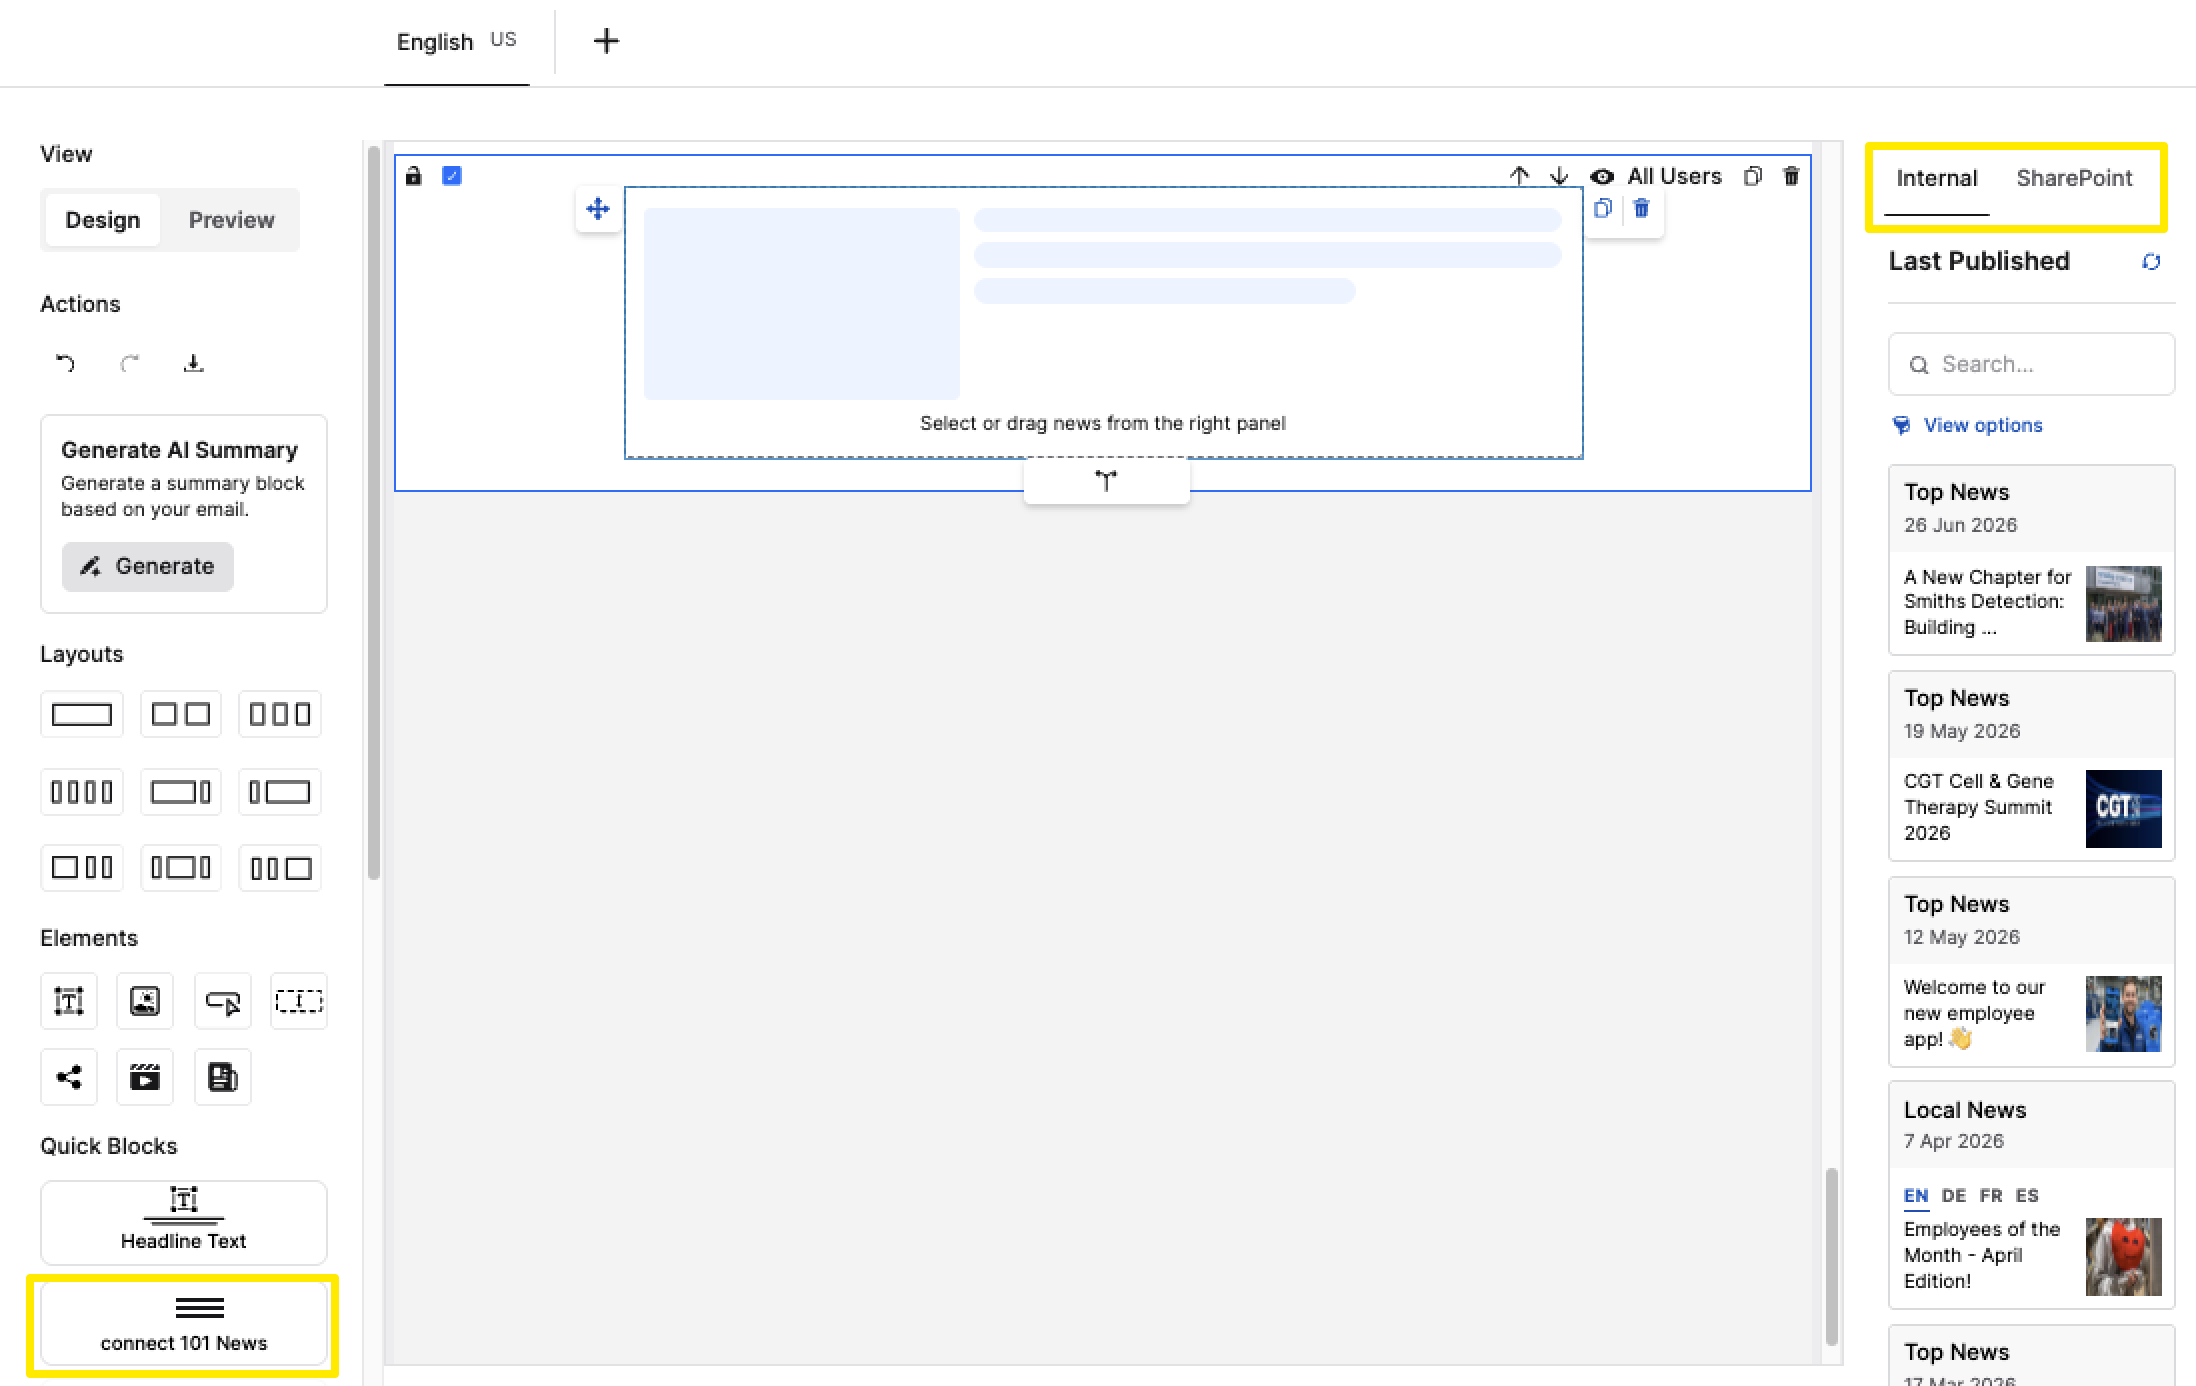The height and width of the screenshot is (1386, 2196).
Task: Click the move handle on the news block
Action: pos(598,209)
